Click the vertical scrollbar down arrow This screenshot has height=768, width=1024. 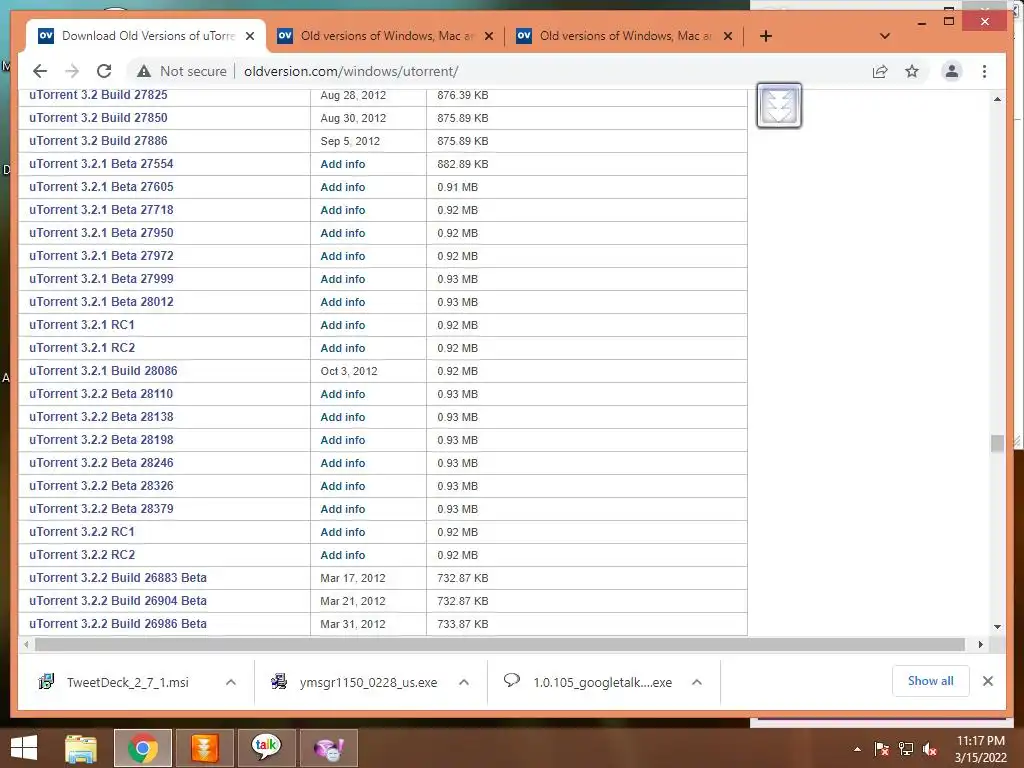[997, 627]
